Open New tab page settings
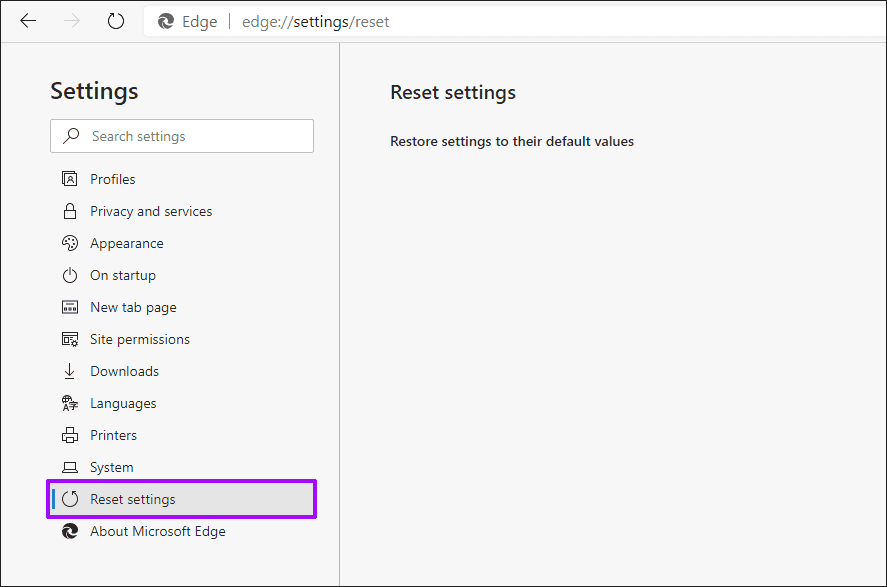The image size is (887, 587). (x=133, y=307)
